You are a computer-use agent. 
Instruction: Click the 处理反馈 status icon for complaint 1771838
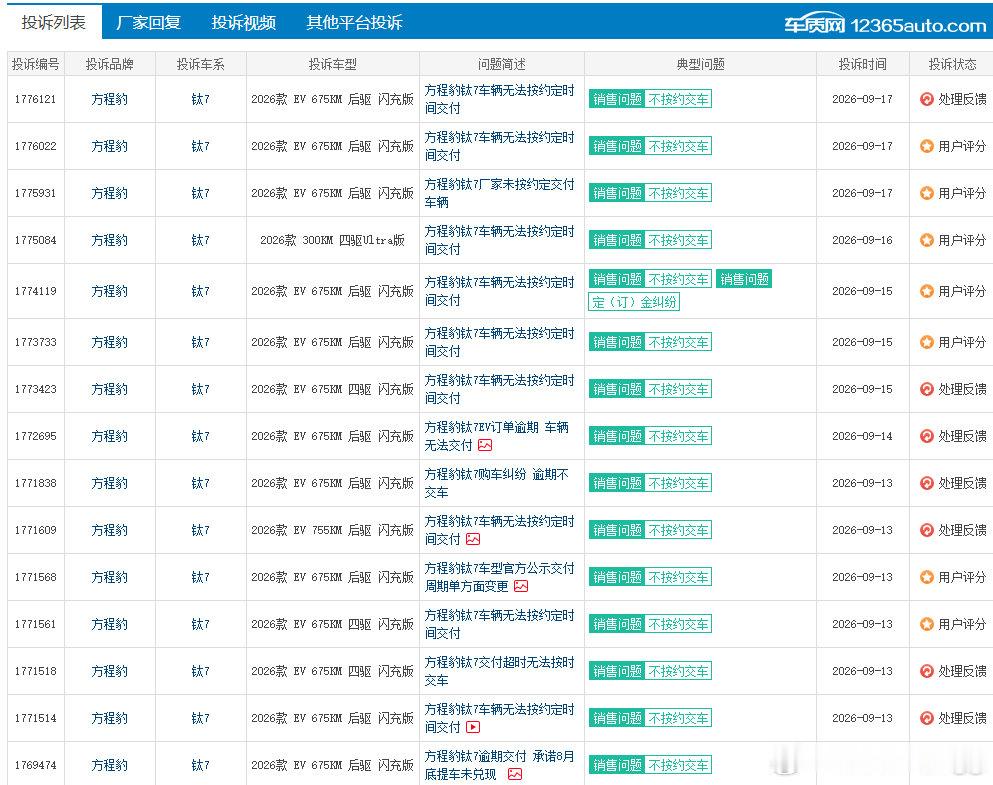click(927, 483)
